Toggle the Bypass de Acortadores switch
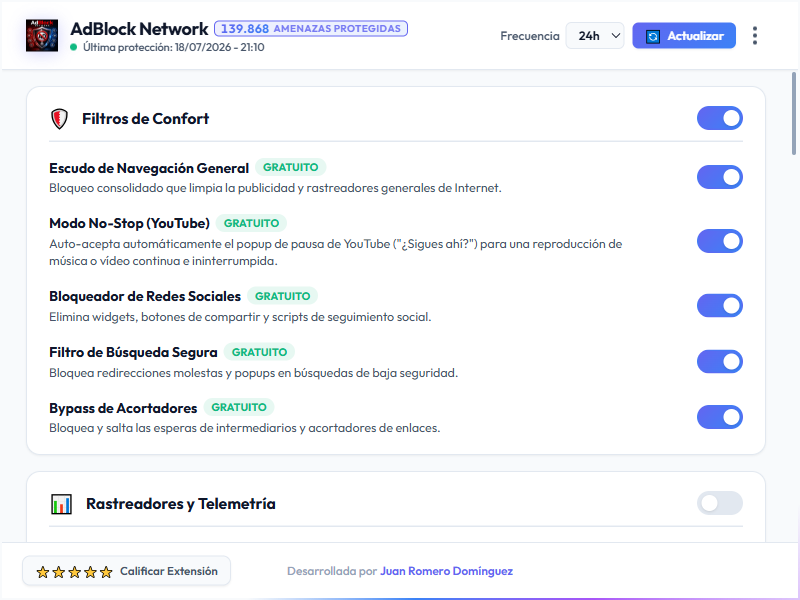The height and width of the screenshot is (600, 800). pyautogui.click(x=719, y=417)
